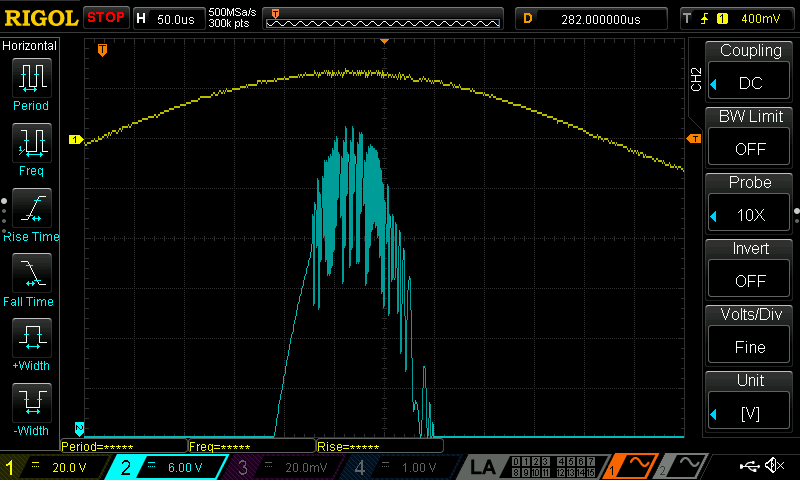Open the Unit [V] selector
The height and width of the screenshot is (480, 800).
click(x=749, y=413)
